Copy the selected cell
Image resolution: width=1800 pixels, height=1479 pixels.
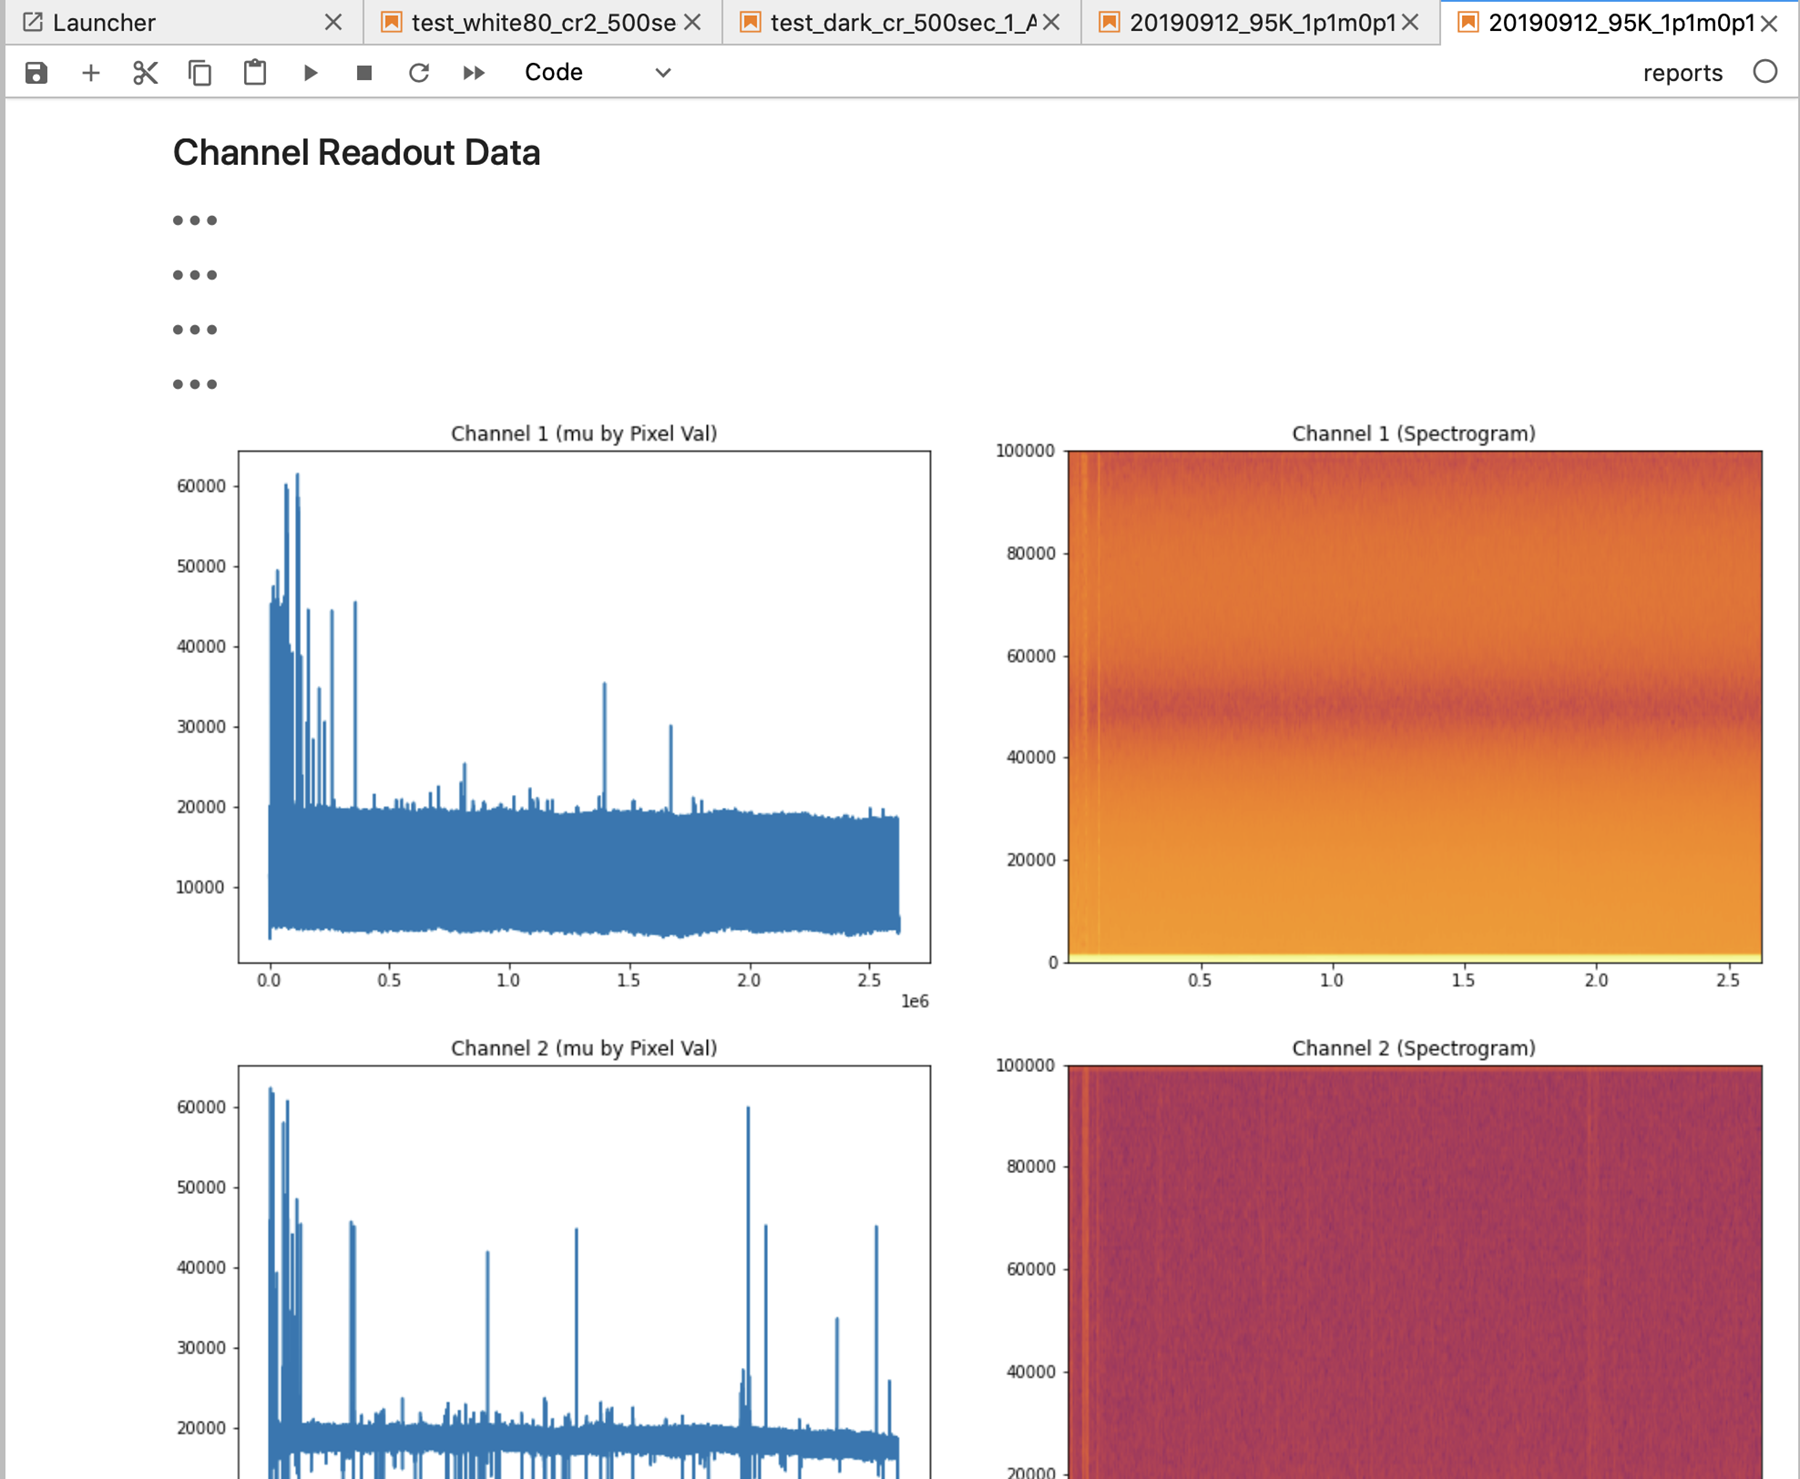tap(200, 73)
